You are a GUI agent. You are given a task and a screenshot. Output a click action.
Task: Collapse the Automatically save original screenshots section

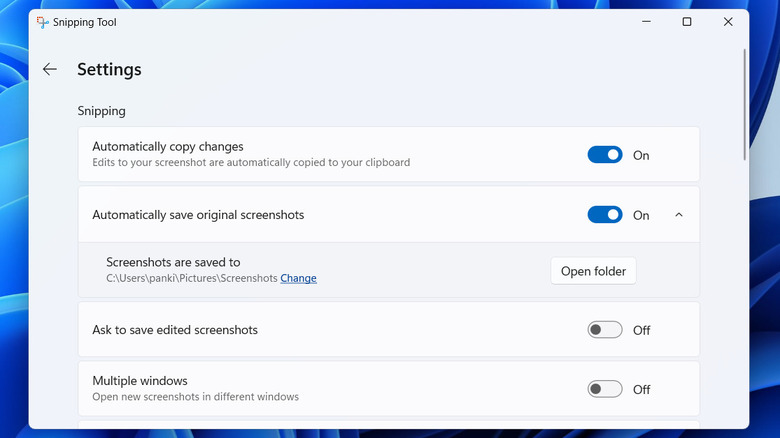pyautogui.click(x=679, y=215)
